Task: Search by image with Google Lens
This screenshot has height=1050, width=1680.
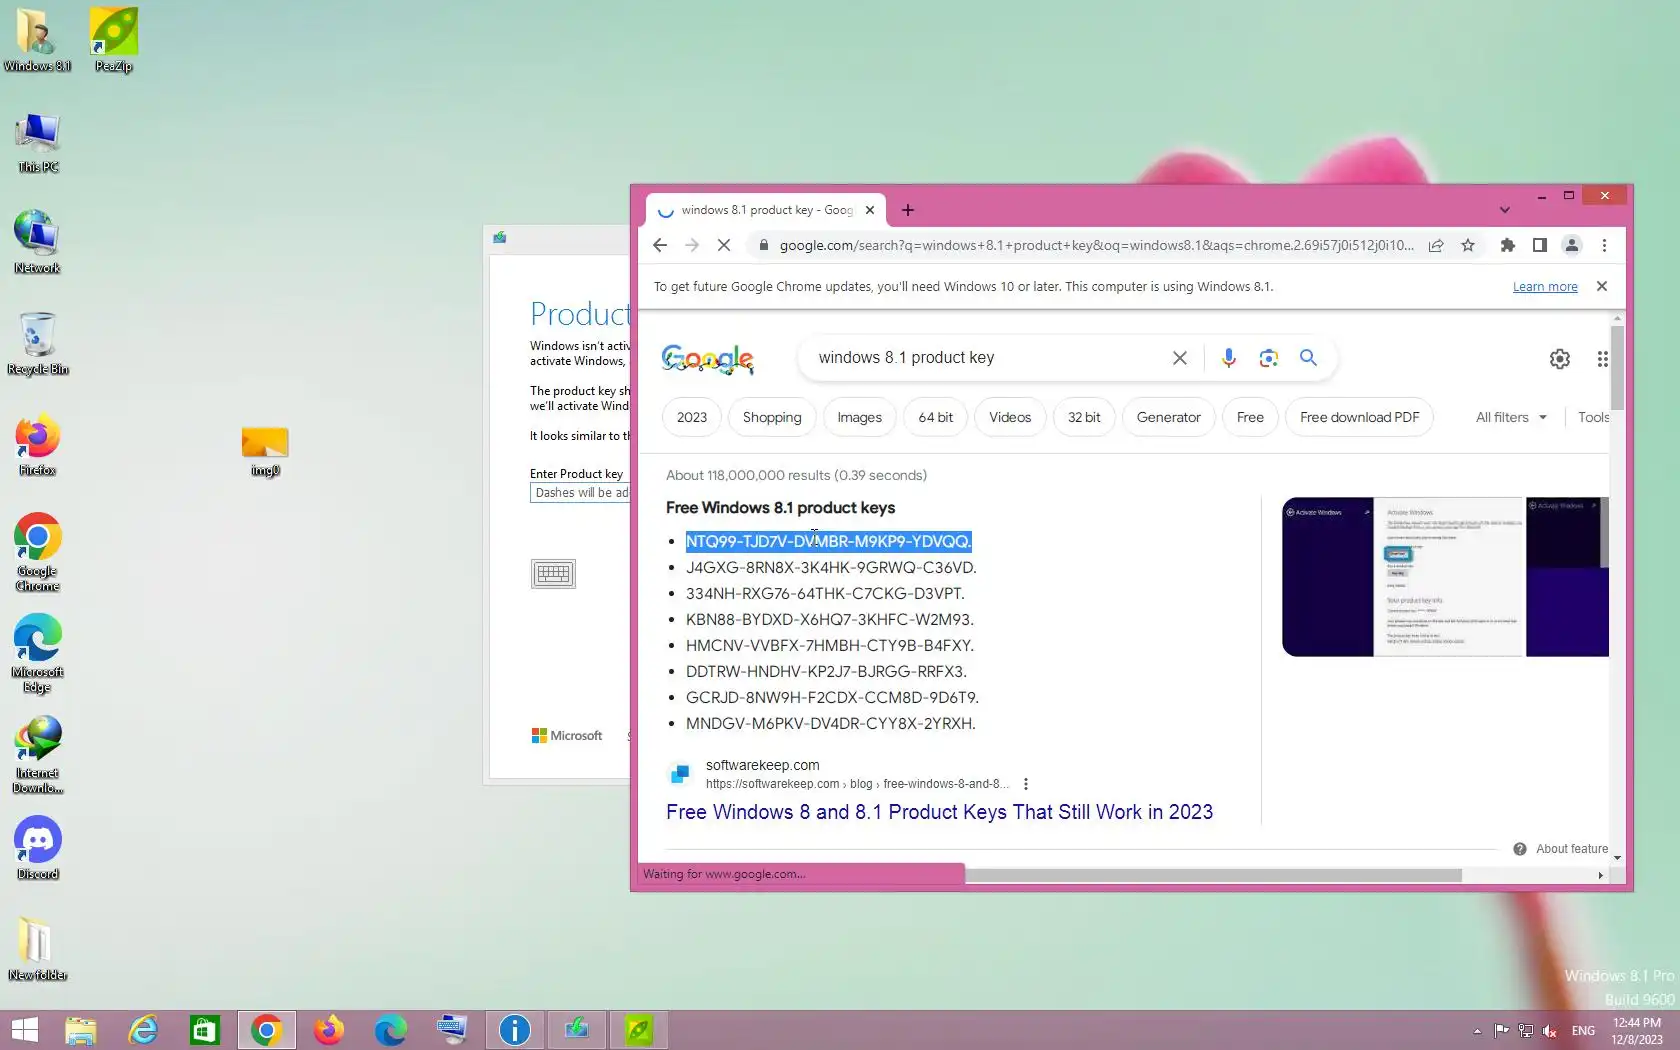Action: pyautogui.click(x=1268, y=358)
